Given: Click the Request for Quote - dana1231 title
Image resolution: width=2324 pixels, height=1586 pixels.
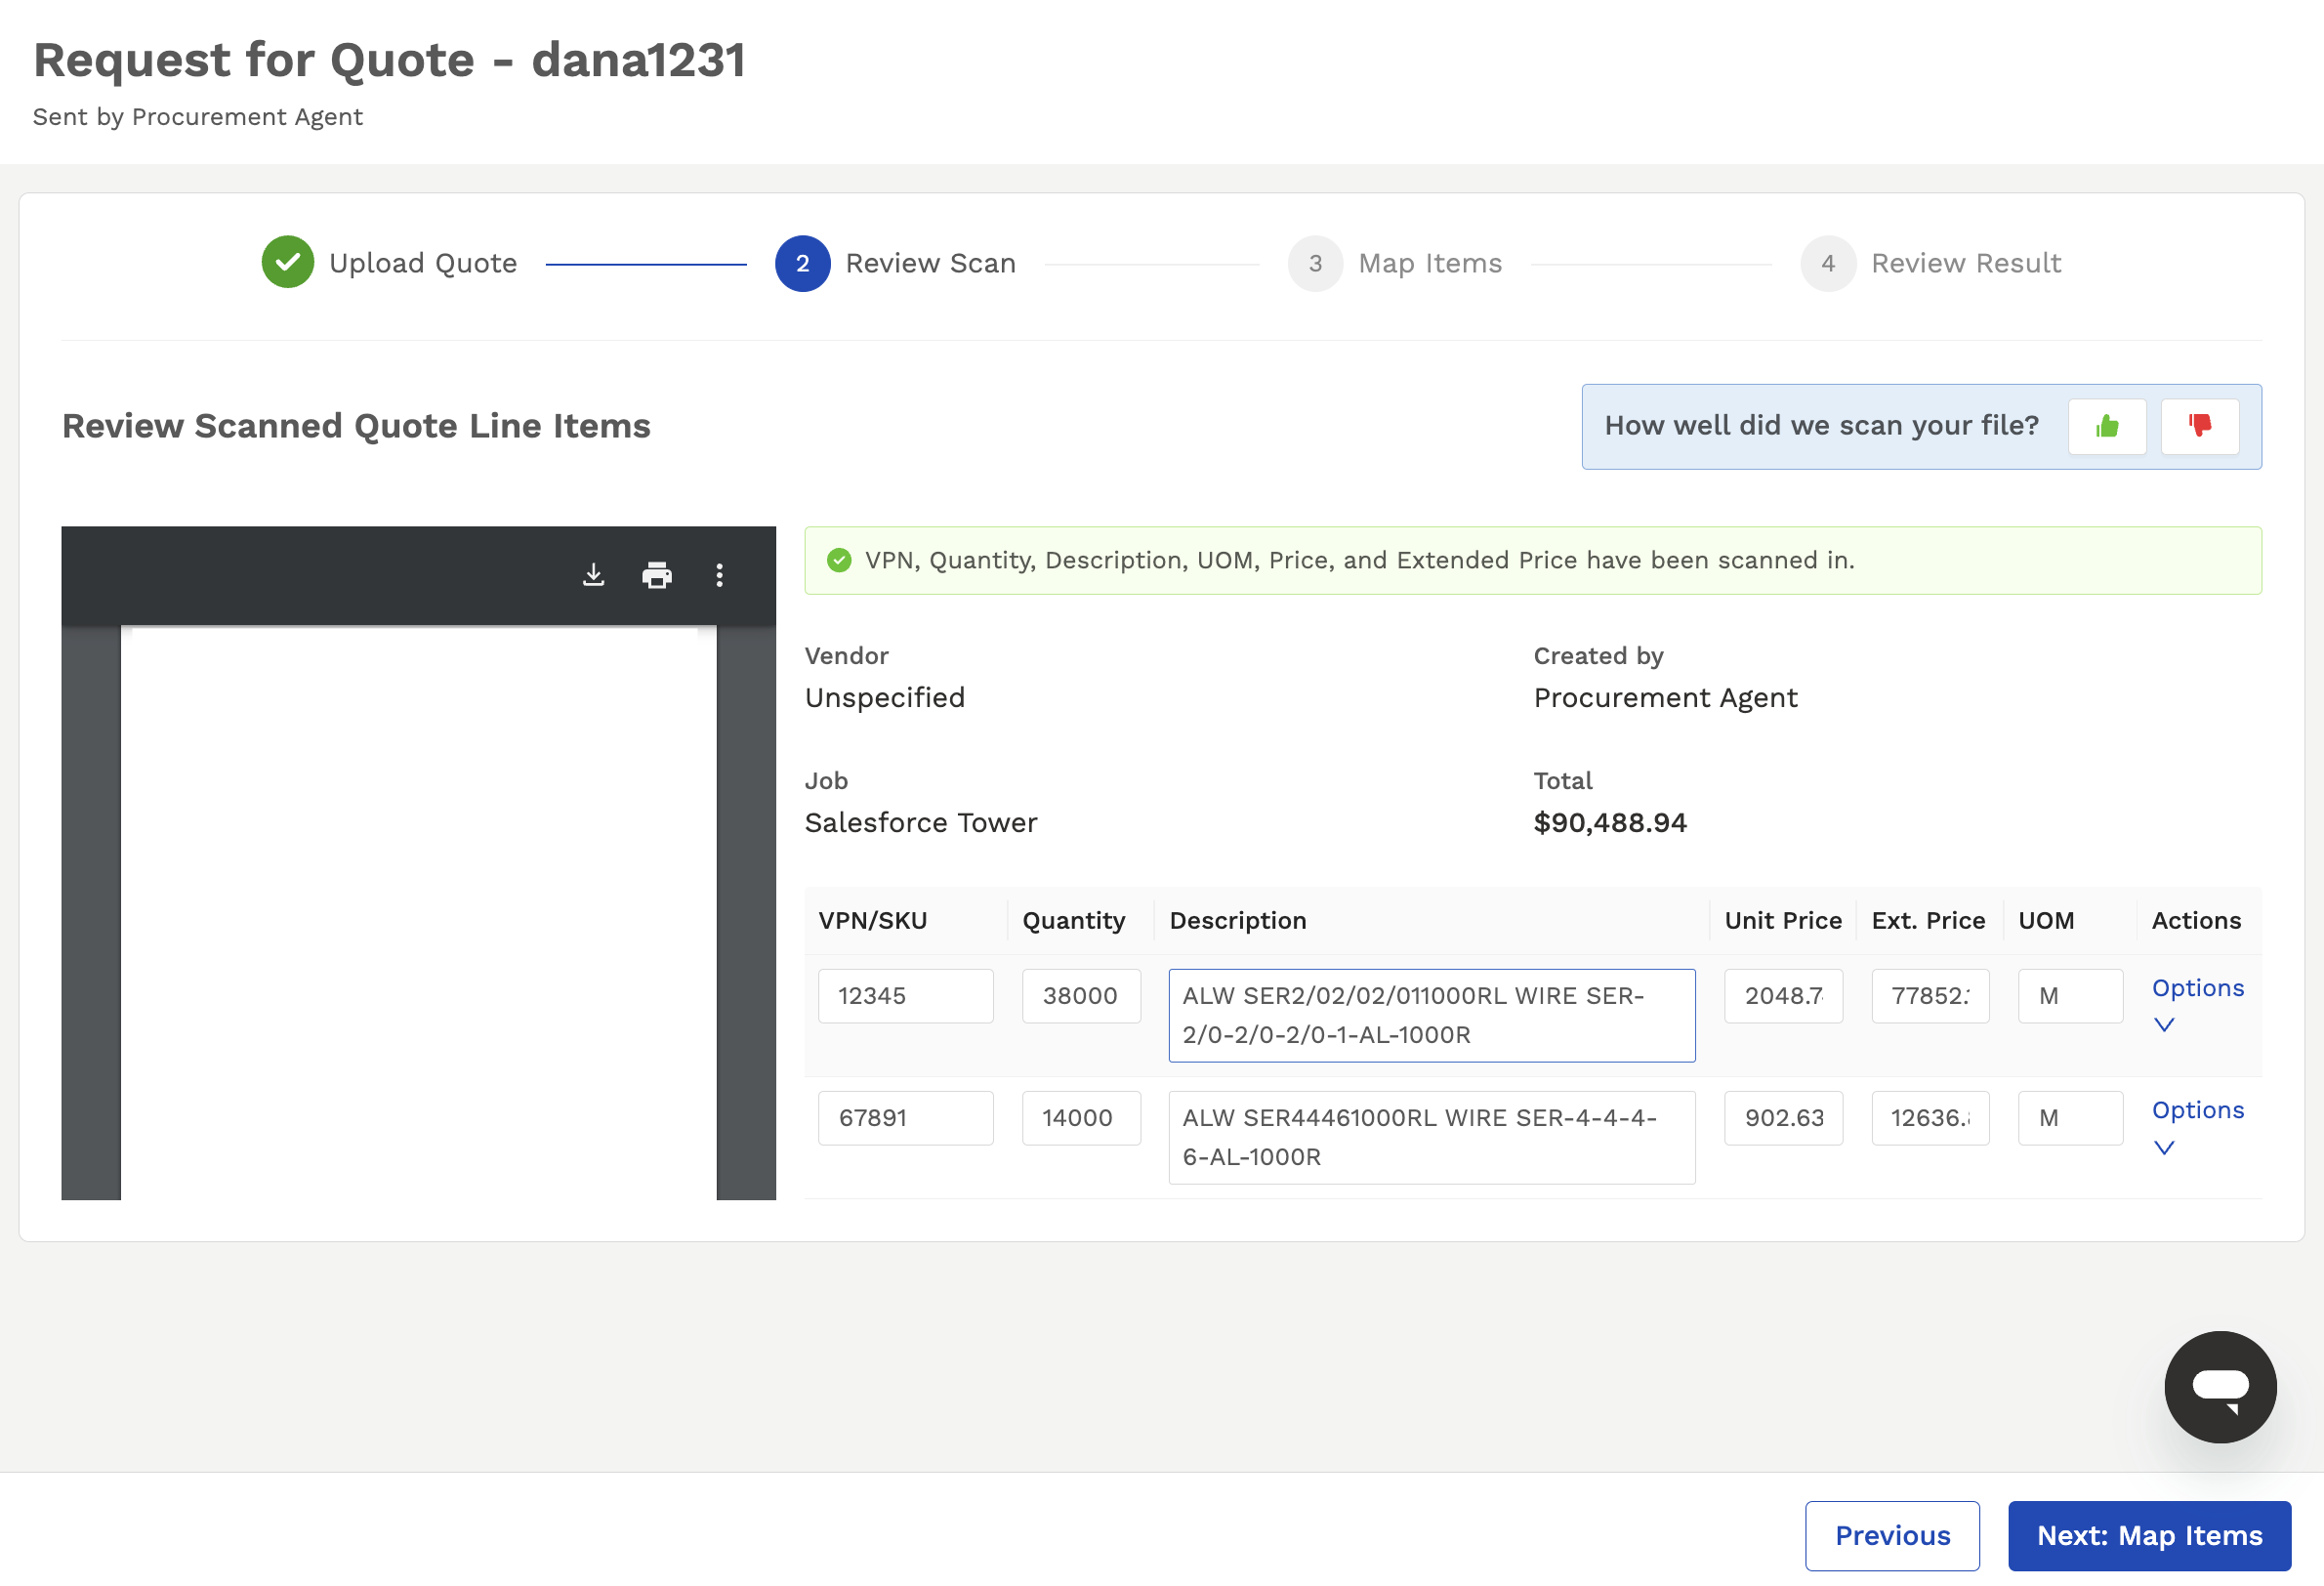Looking at the screenshot, I should point(389,60).
